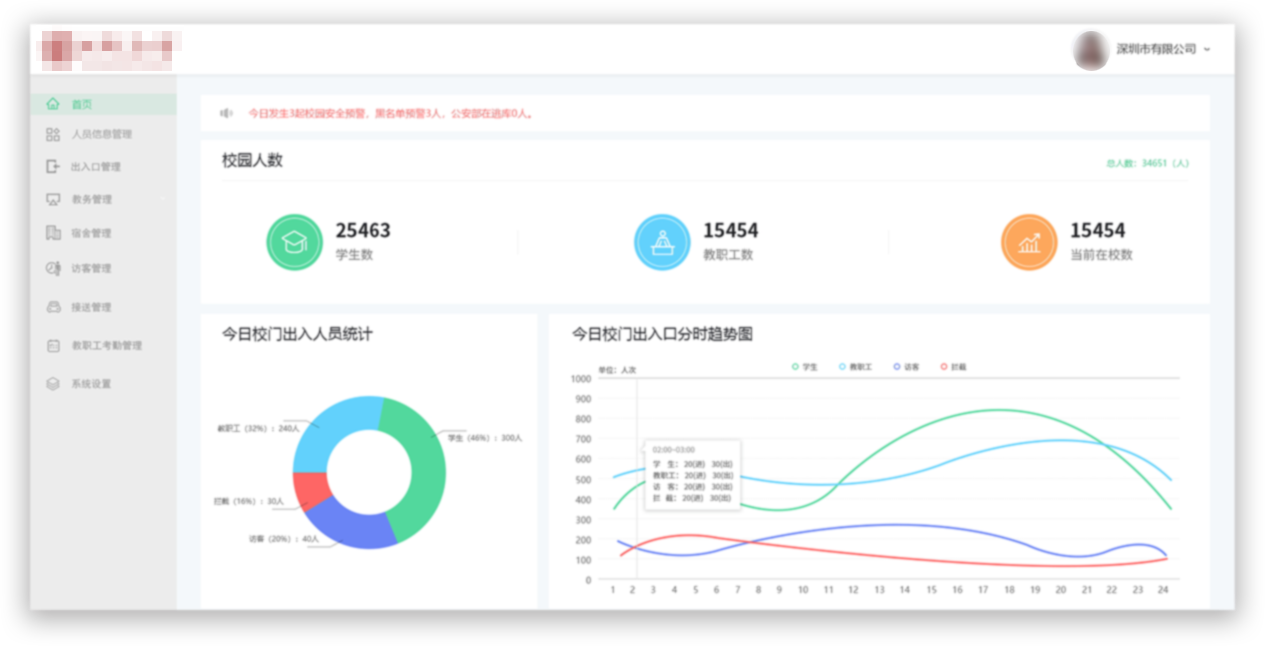1265x646 pixels.
Task: Click the green graduation cap student icon
Action: click(294, 242)
